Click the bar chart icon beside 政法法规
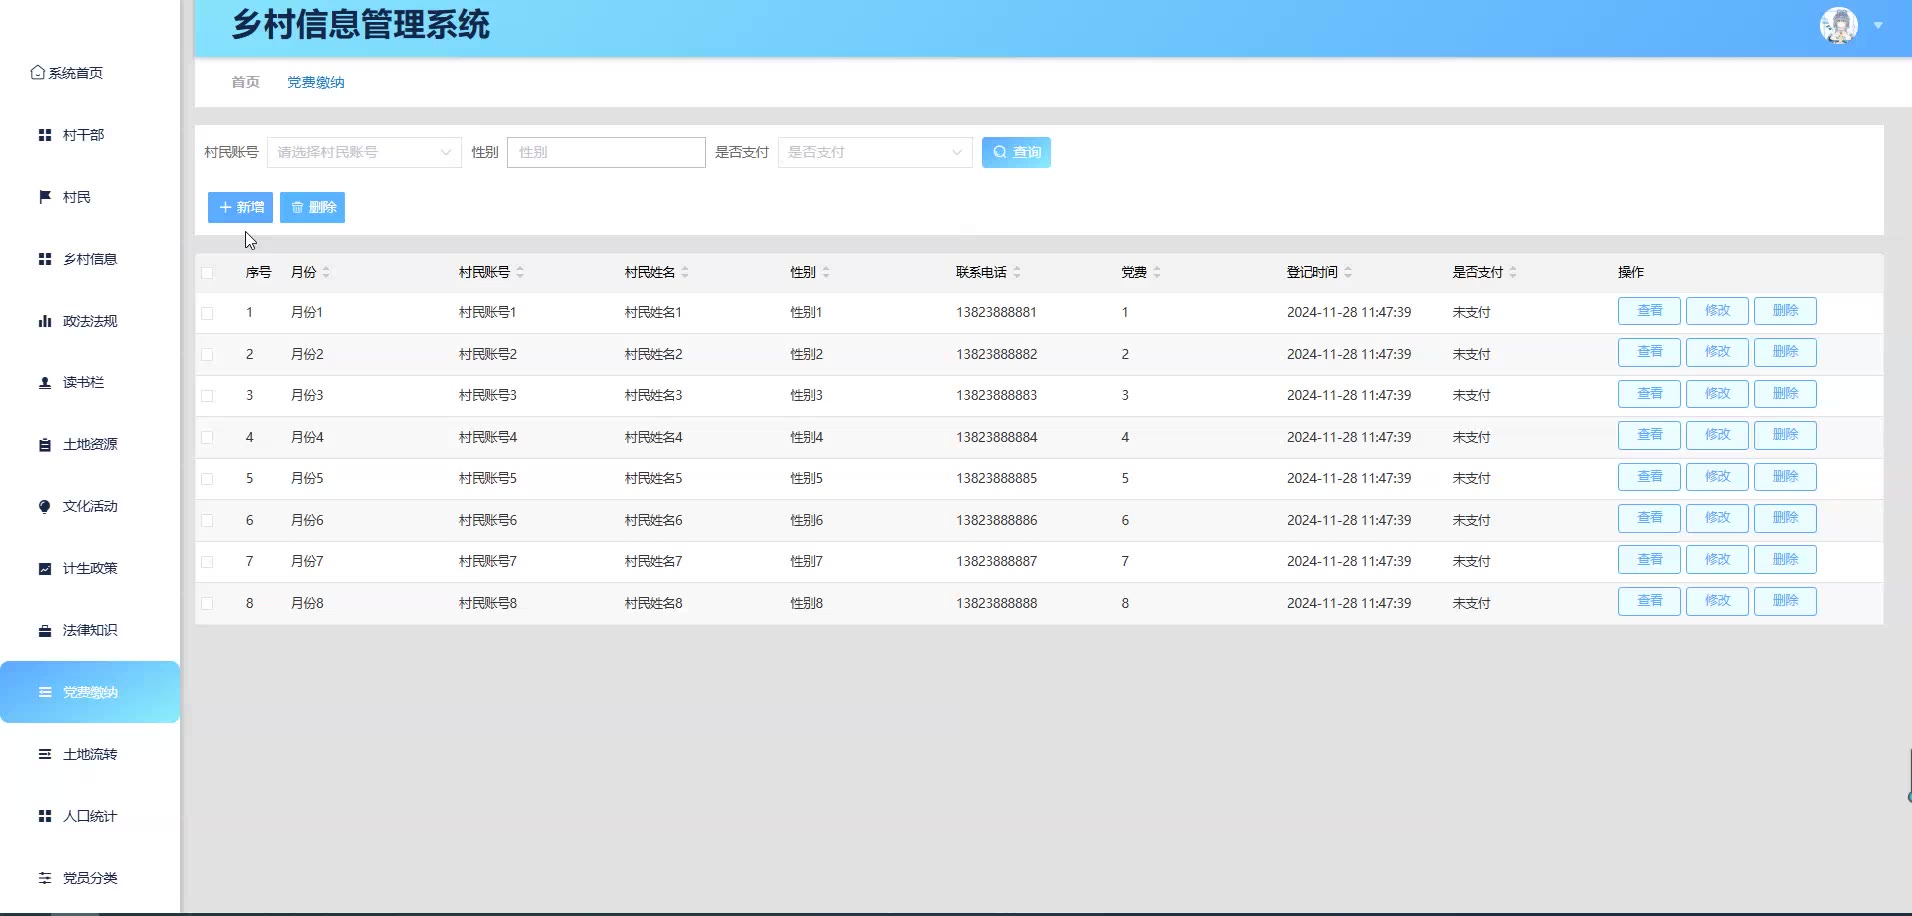Screen dimensions: 1912x916 pos(45,321)
